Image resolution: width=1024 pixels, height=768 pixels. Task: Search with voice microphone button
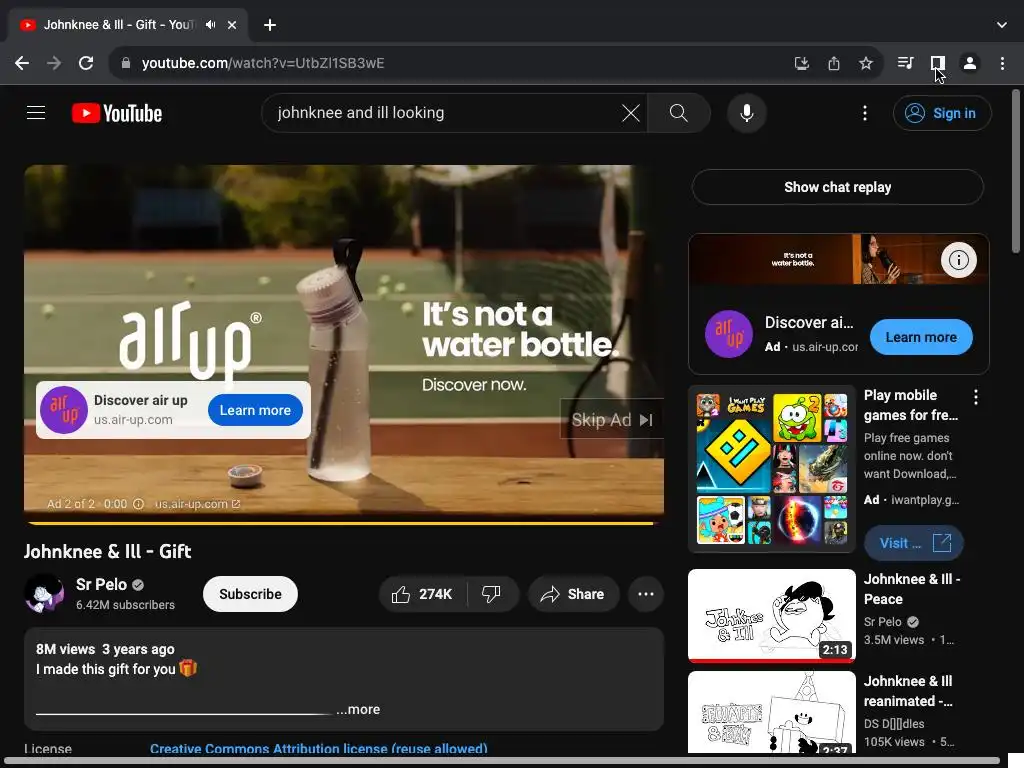pyautogui.click(x=746, y=113)
